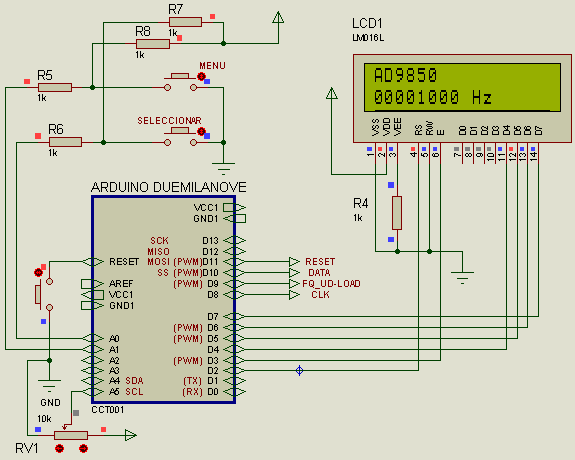
Task: Select resistor R6 component
Action: pyautogui.click(x=65, y=142)
